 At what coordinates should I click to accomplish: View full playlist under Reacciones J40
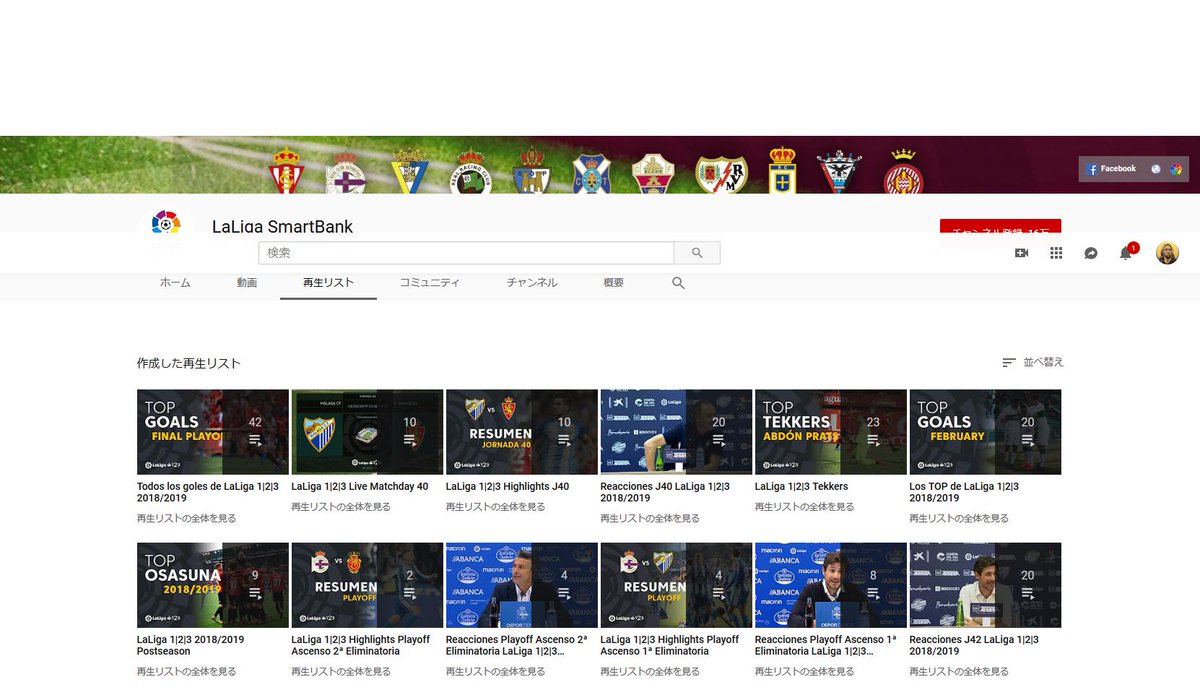click(x=650, y=518)
